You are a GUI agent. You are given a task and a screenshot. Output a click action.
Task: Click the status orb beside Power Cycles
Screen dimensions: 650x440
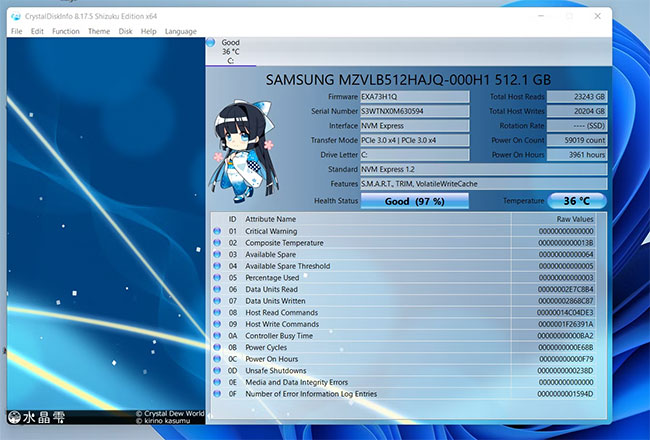pyautogui.click(x=218, y=347)
